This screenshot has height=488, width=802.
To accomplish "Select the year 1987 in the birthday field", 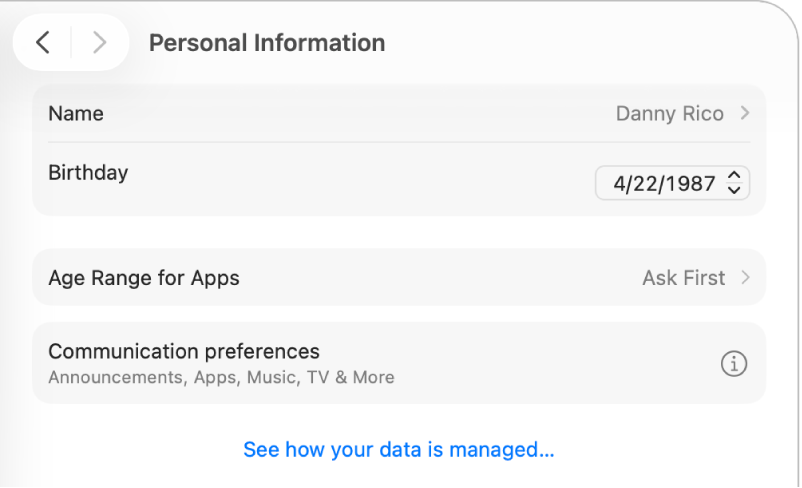I will coord(691,184).
